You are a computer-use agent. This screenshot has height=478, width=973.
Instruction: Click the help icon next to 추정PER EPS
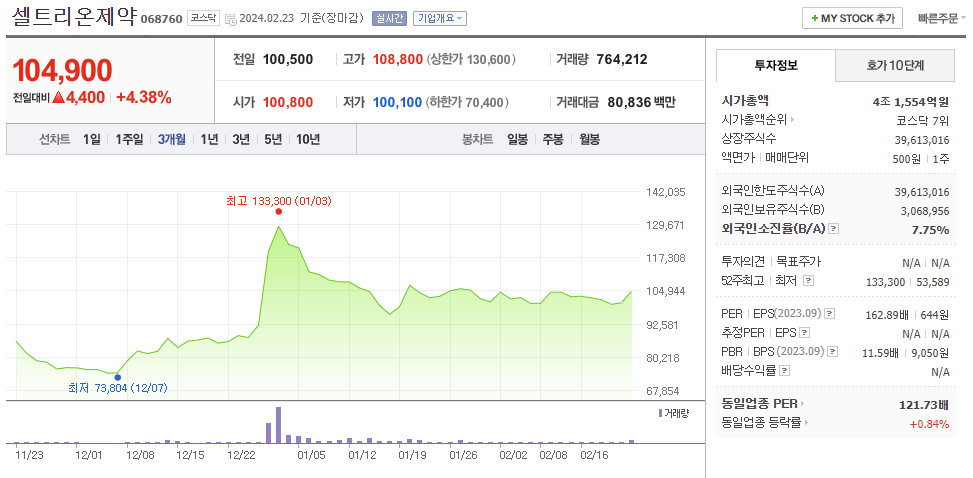pos(805,333)
